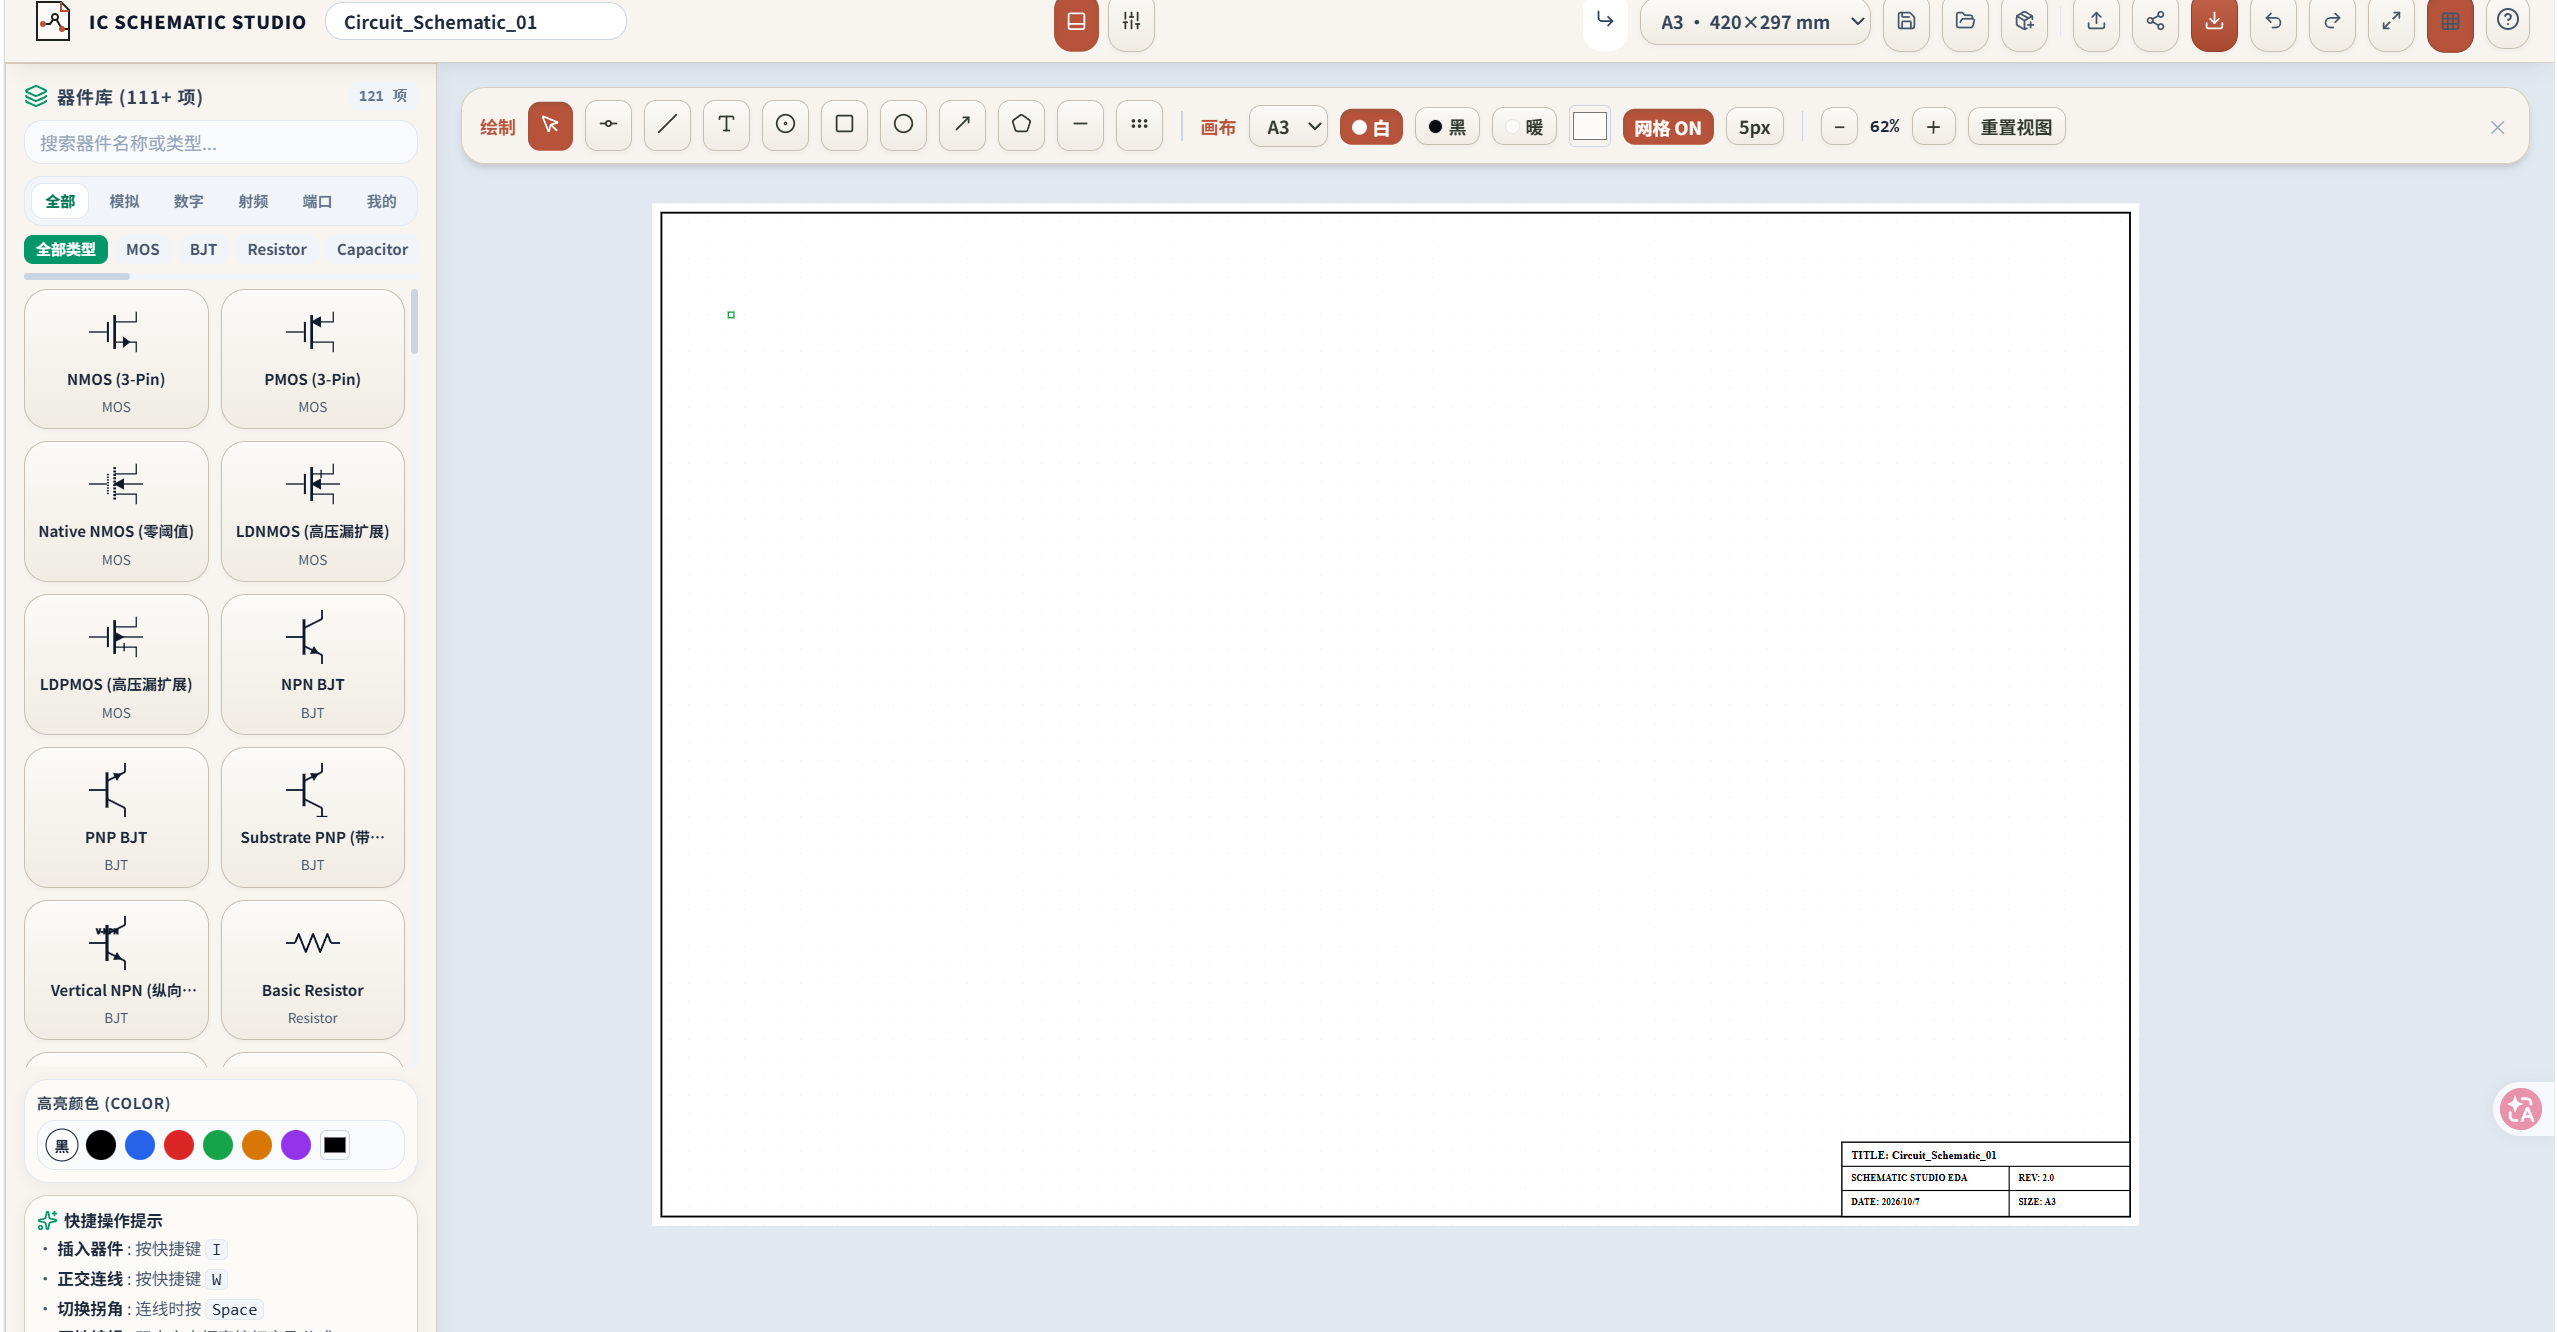Select the wire node tool
Screen dimensions: 2557x1332
click(608, 125)
